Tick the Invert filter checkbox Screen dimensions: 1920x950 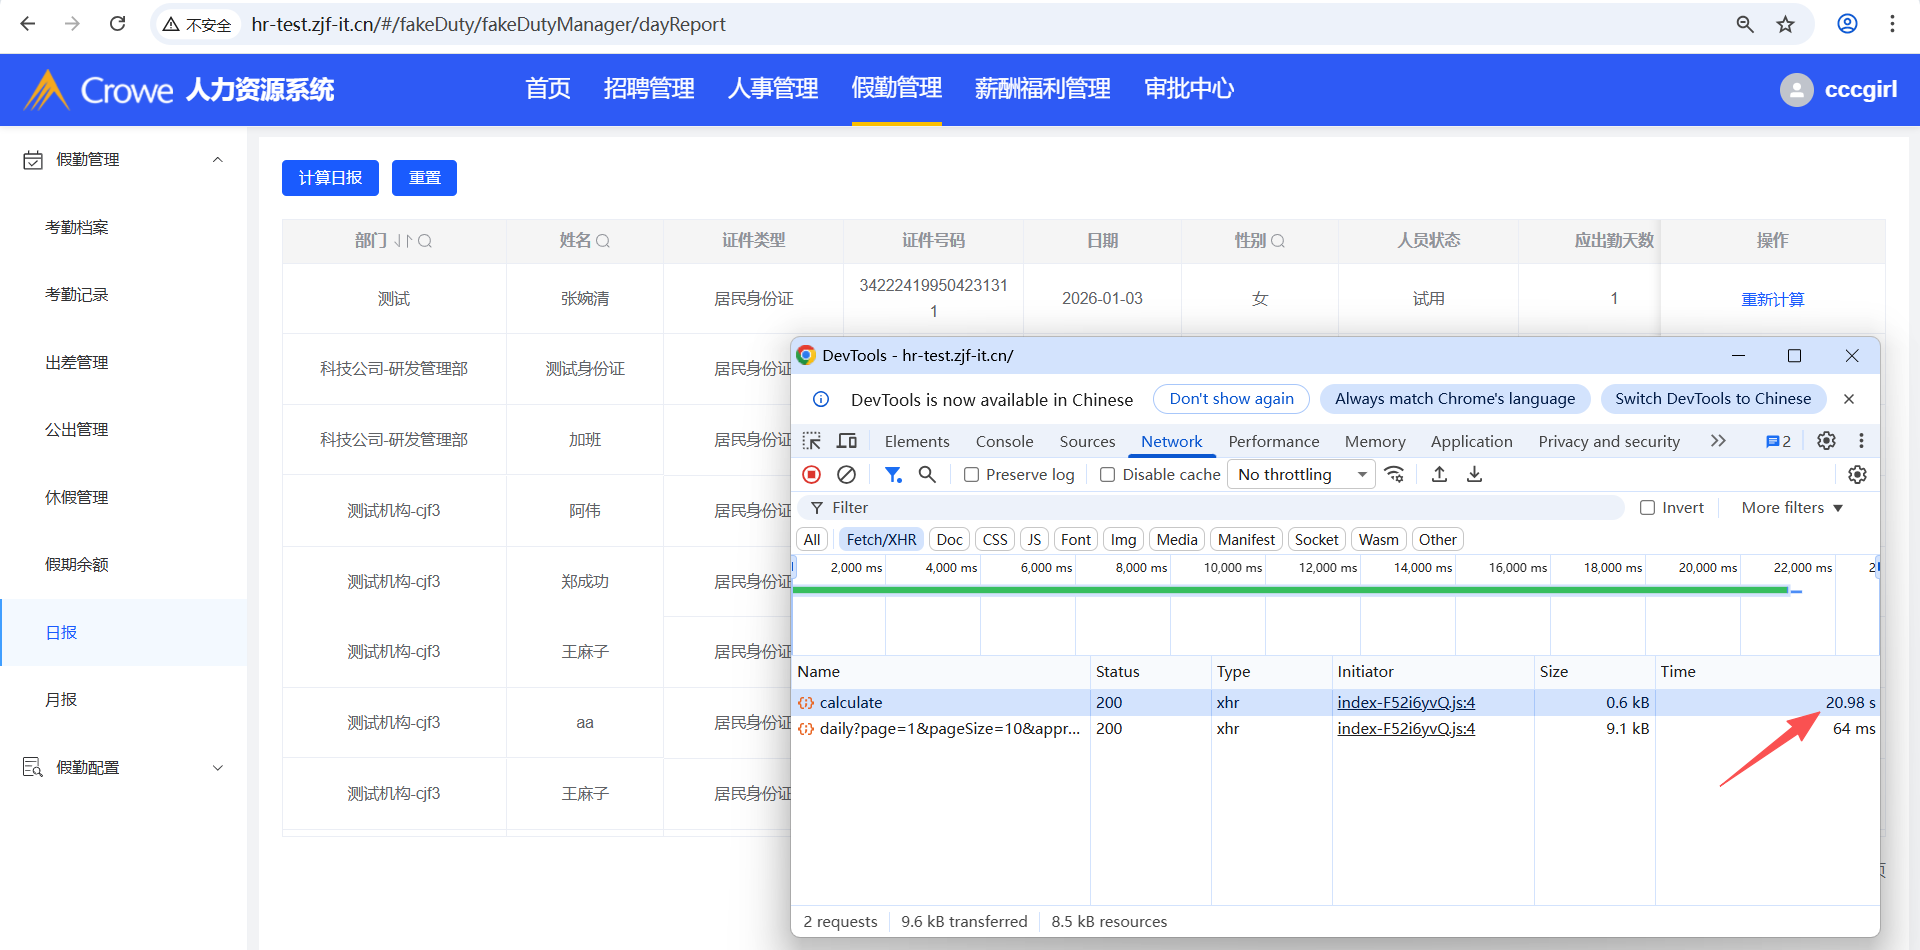click(1647, 508)
